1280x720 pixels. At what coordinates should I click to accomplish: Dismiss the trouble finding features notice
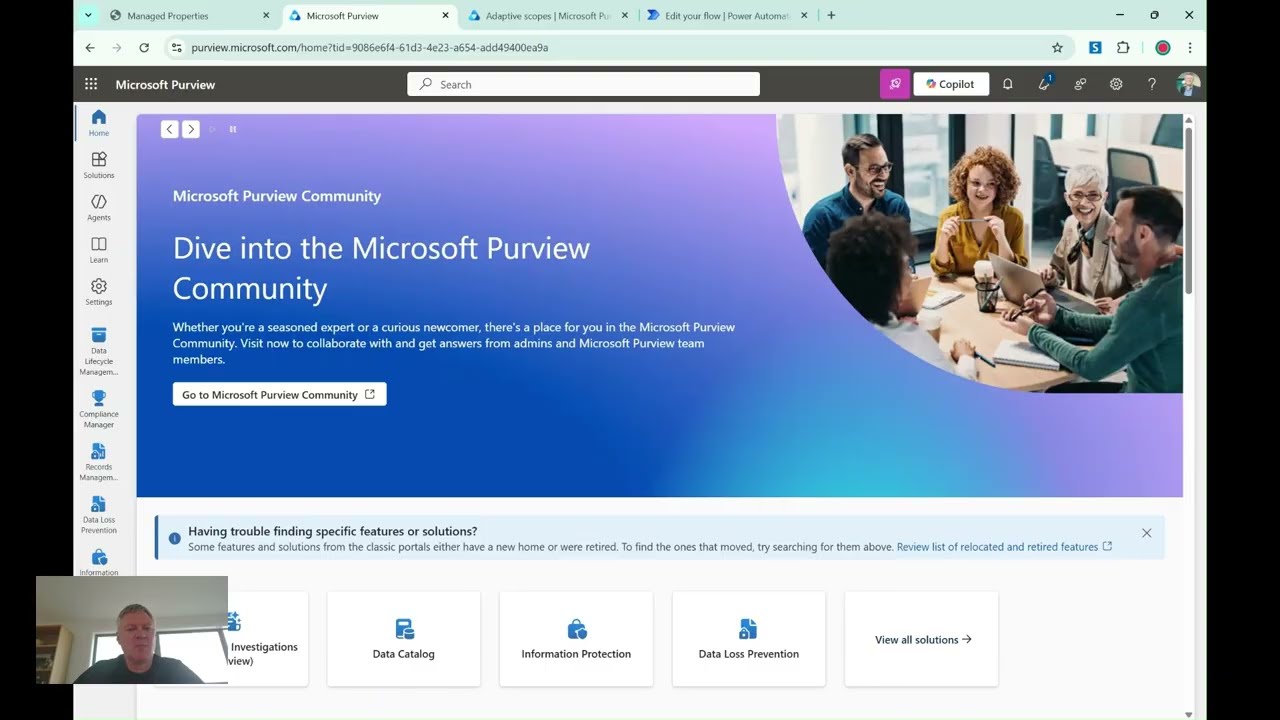[1147, 533]
